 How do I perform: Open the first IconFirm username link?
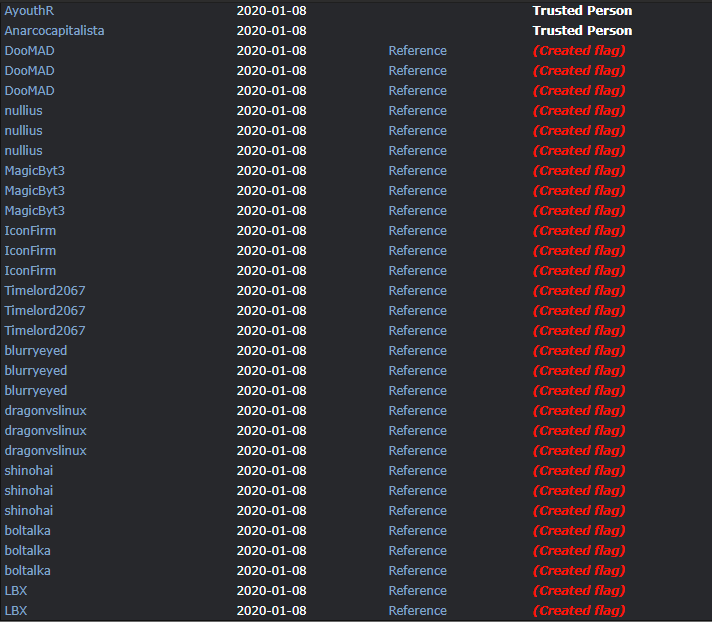(30, 231)
